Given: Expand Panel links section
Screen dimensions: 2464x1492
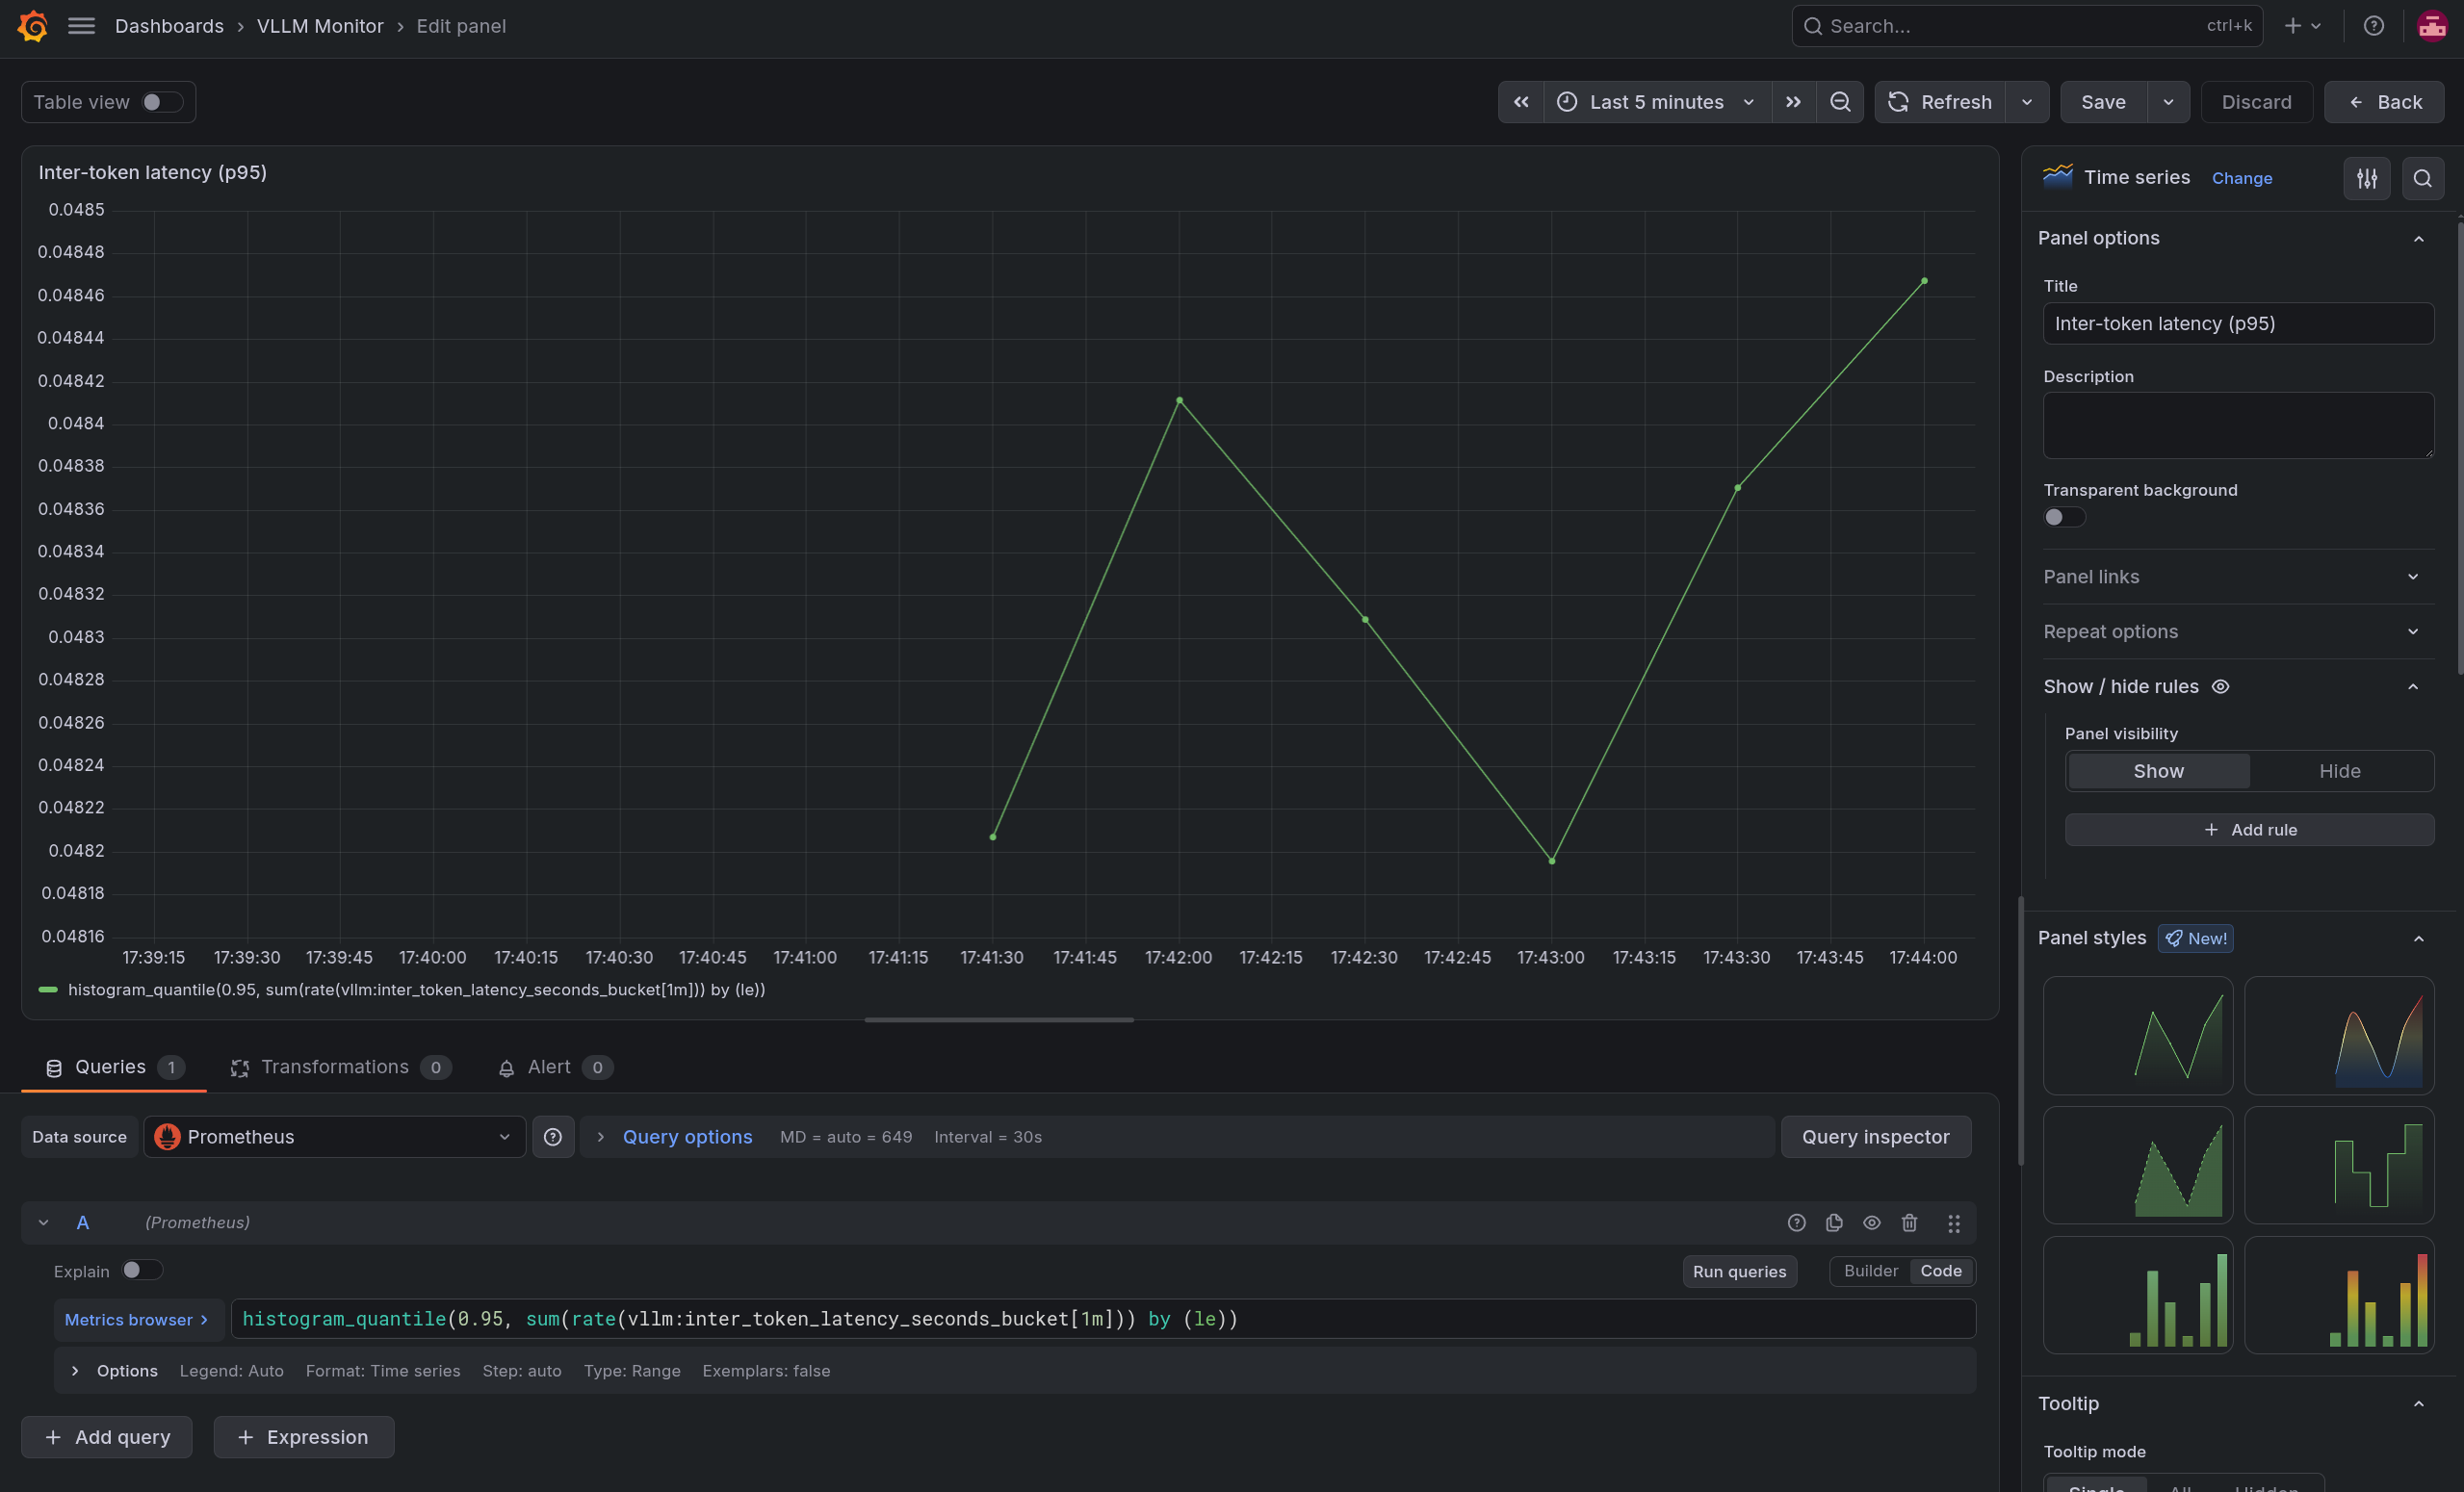Looking at the screenshot, I should pos(2238,577).
